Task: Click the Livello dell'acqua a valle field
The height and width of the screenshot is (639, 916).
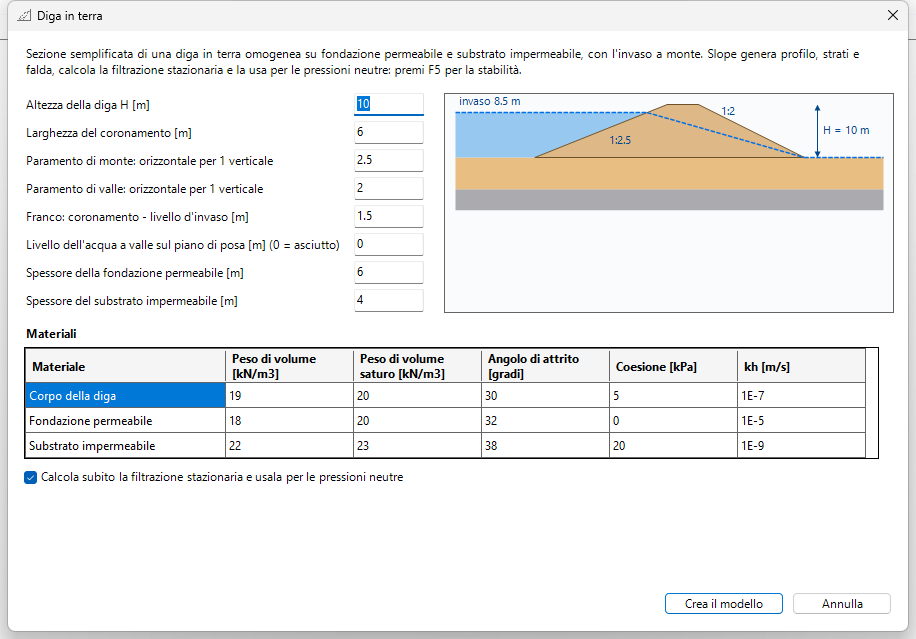Action: 388,244
